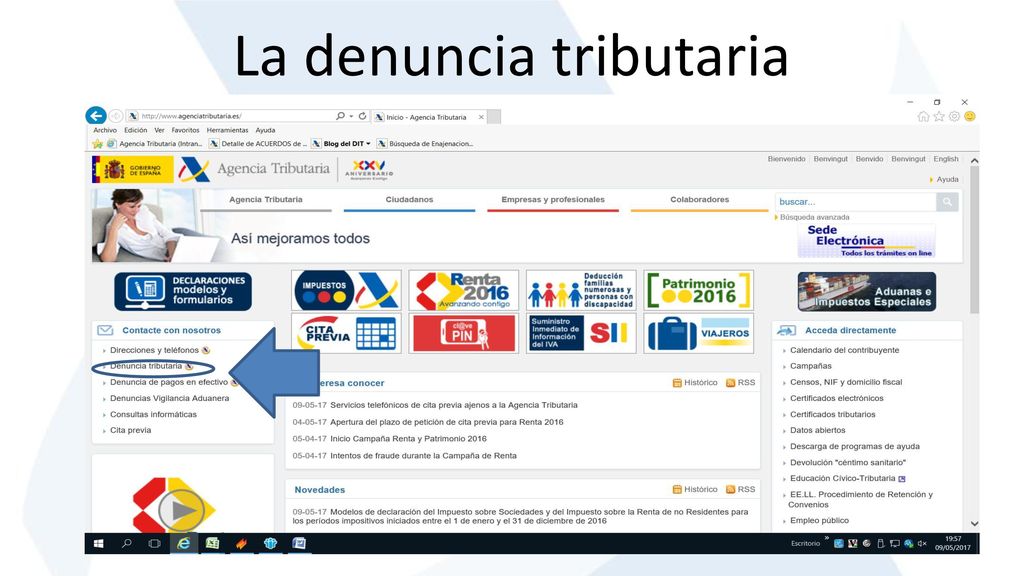Open browser settings gear icon
1024x576 pixels.
click(954, 116)
